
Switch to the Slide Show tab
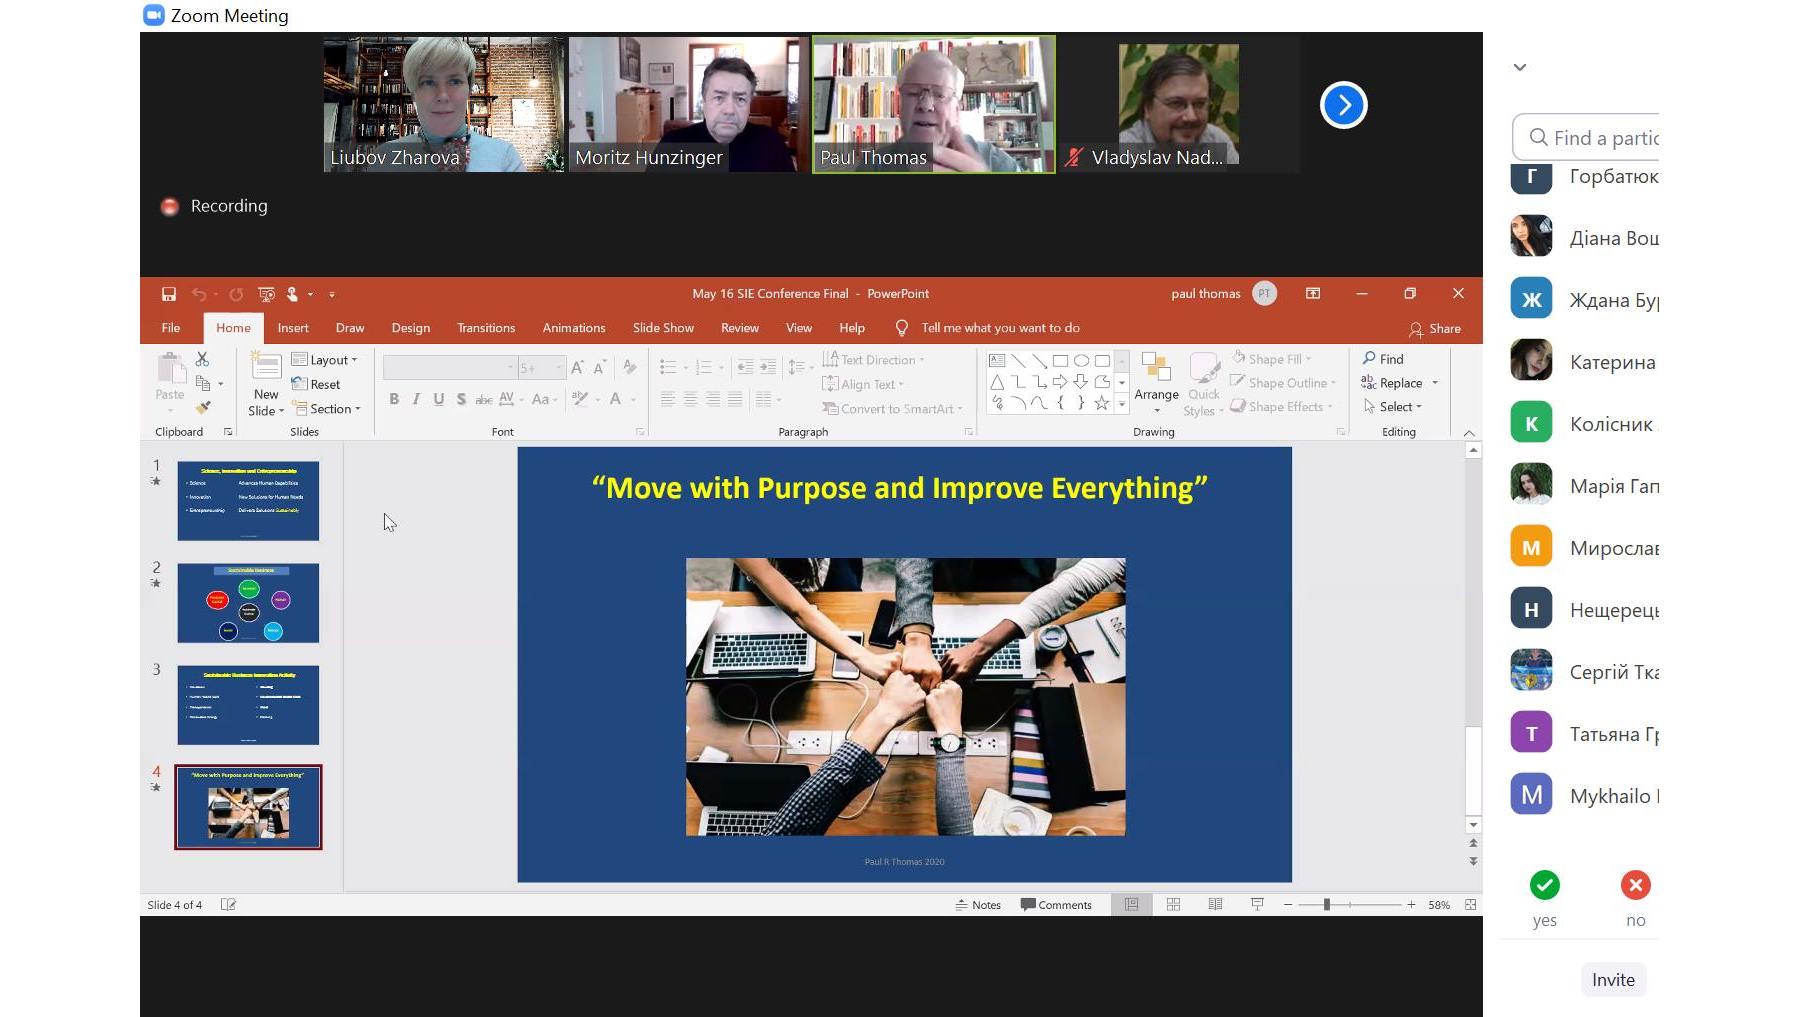coord(663,328)
